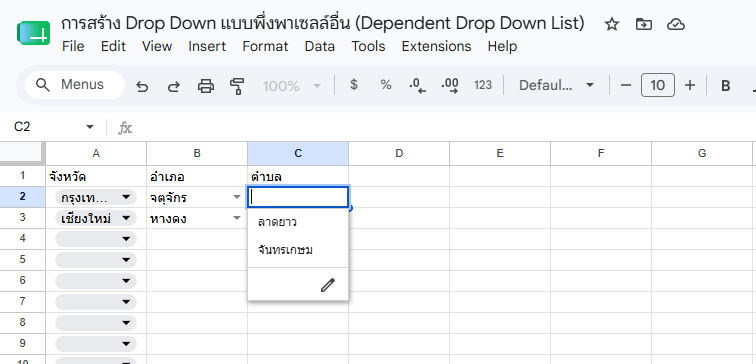This screenshot has height=364, width=756.
Task: Select column C header
Action: tap(298, 153)
